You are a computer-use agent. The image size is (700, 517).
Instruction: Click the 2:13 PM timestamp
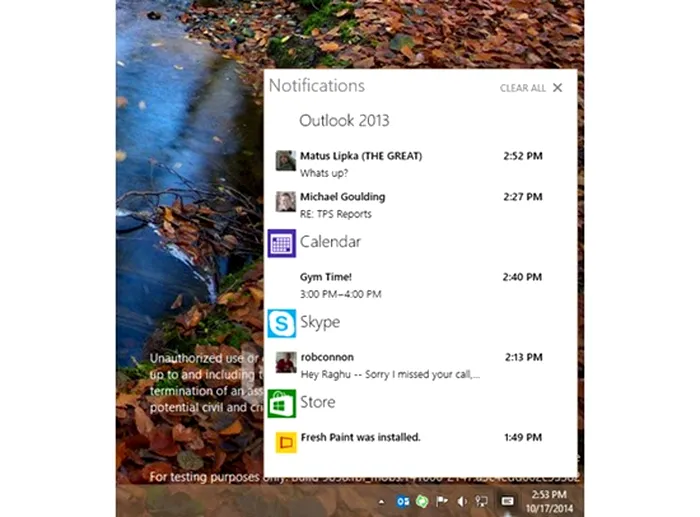coord(524,357)
